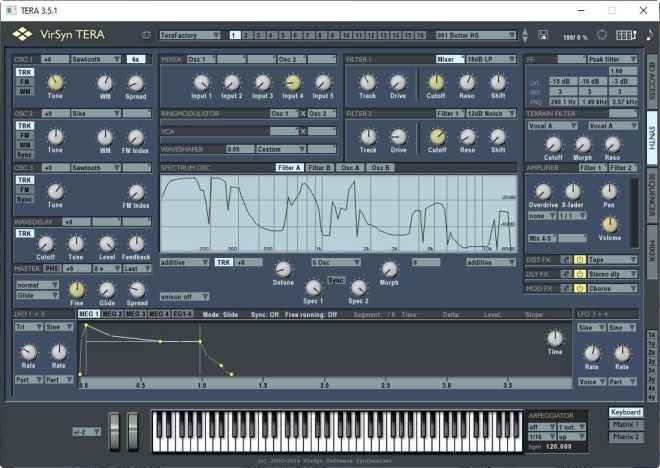Click the OSC 1 4x oversampling button
Screen dimensions: 660x468
pyautogui.click(x=136, y=59)
